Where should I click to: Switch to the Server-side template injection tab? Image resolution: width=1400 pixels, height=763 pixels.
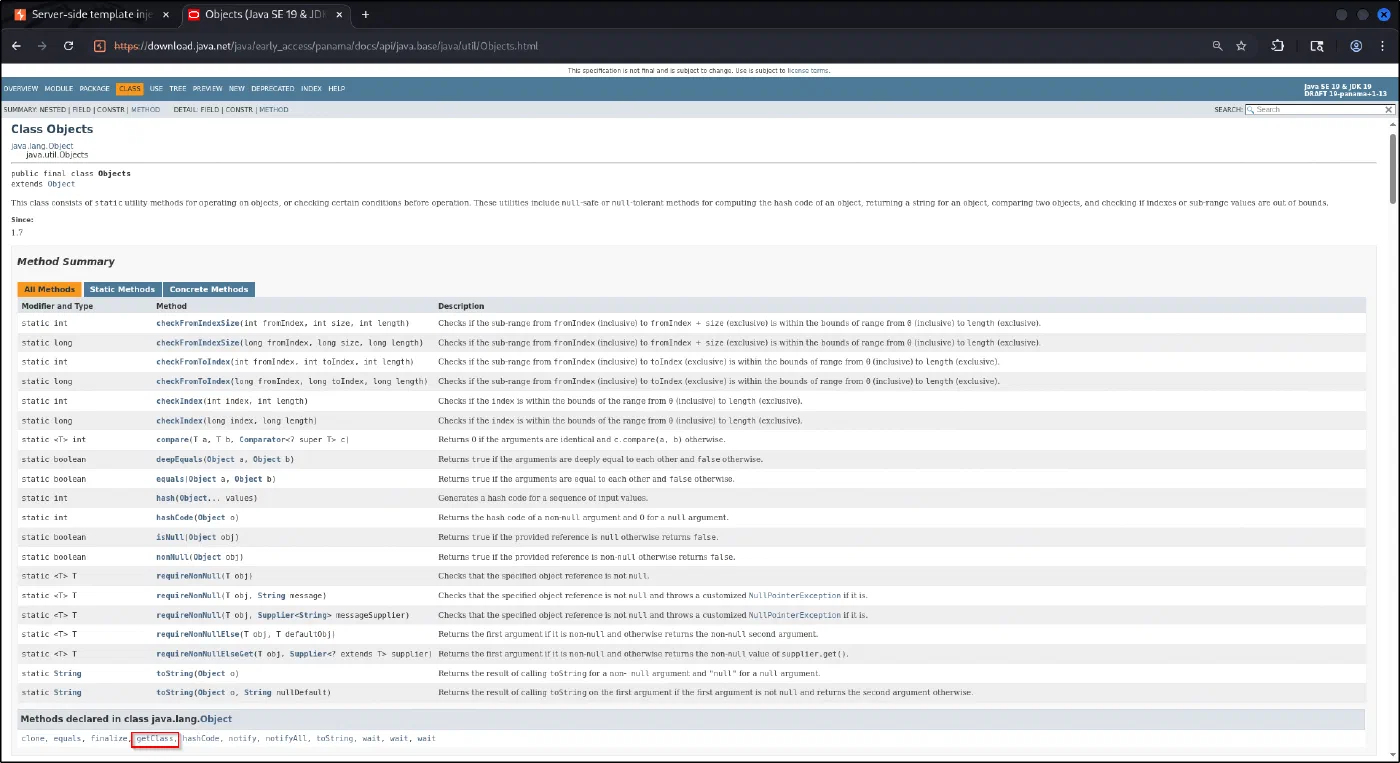pyautogui.click(x=90, y=15)
